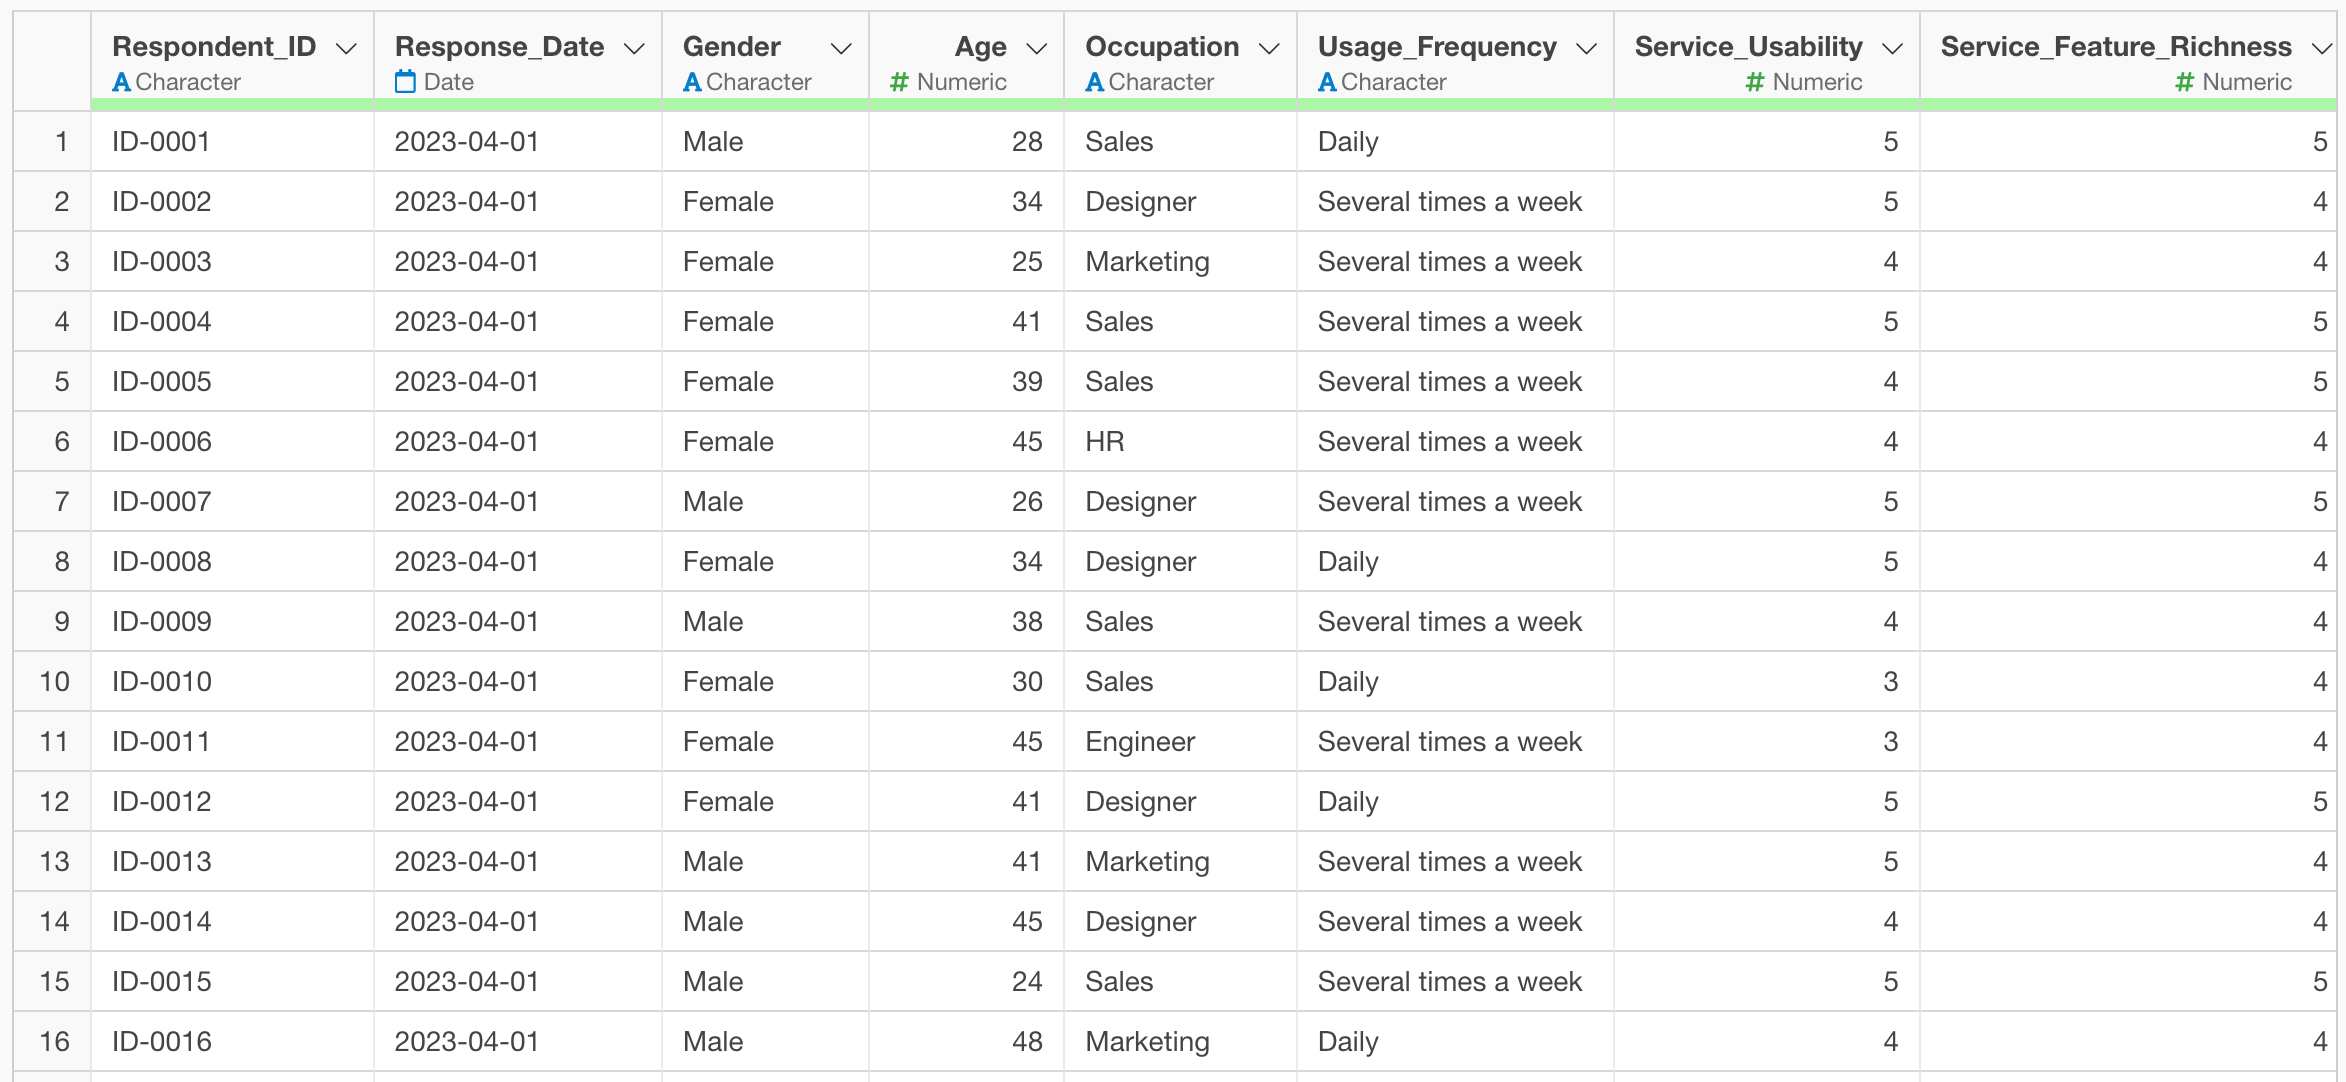Open the Response_Date column dropdown arrow
The image size is (2346, 1082).
pyautogui.click(x=634, y=48)
